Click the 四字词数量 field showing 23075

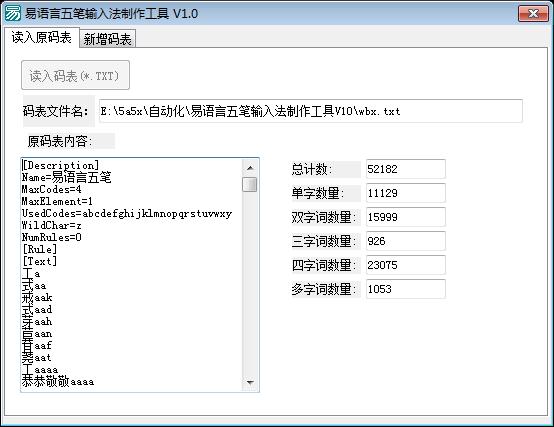click(x=406, y=265)
